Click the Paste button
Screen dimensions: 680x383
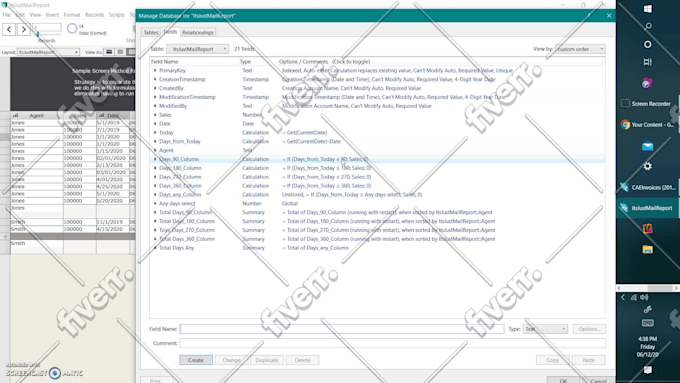588,360
